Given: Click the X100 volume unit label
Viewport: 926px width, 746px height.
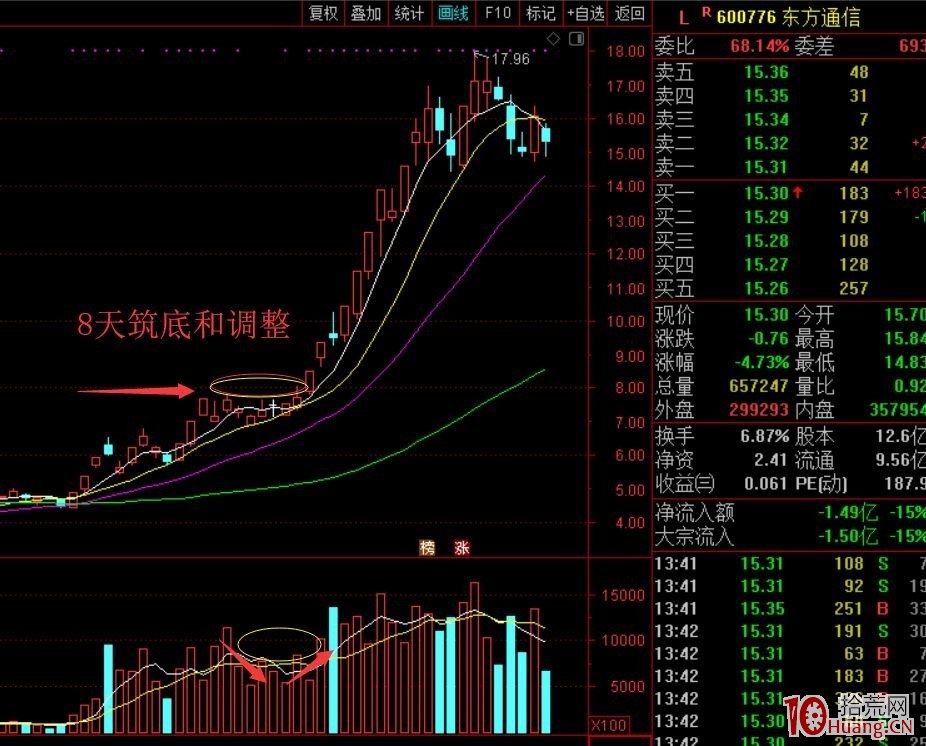Looking at the screenshot, I should 609,725.
